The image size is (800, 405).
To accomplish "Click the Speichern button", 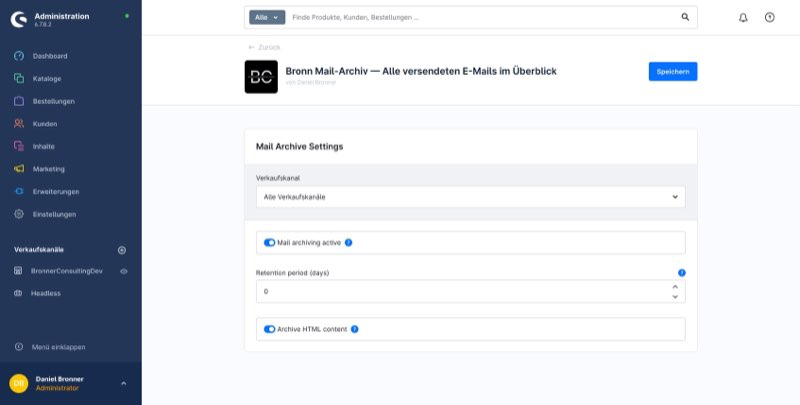I will coord(672,71).
